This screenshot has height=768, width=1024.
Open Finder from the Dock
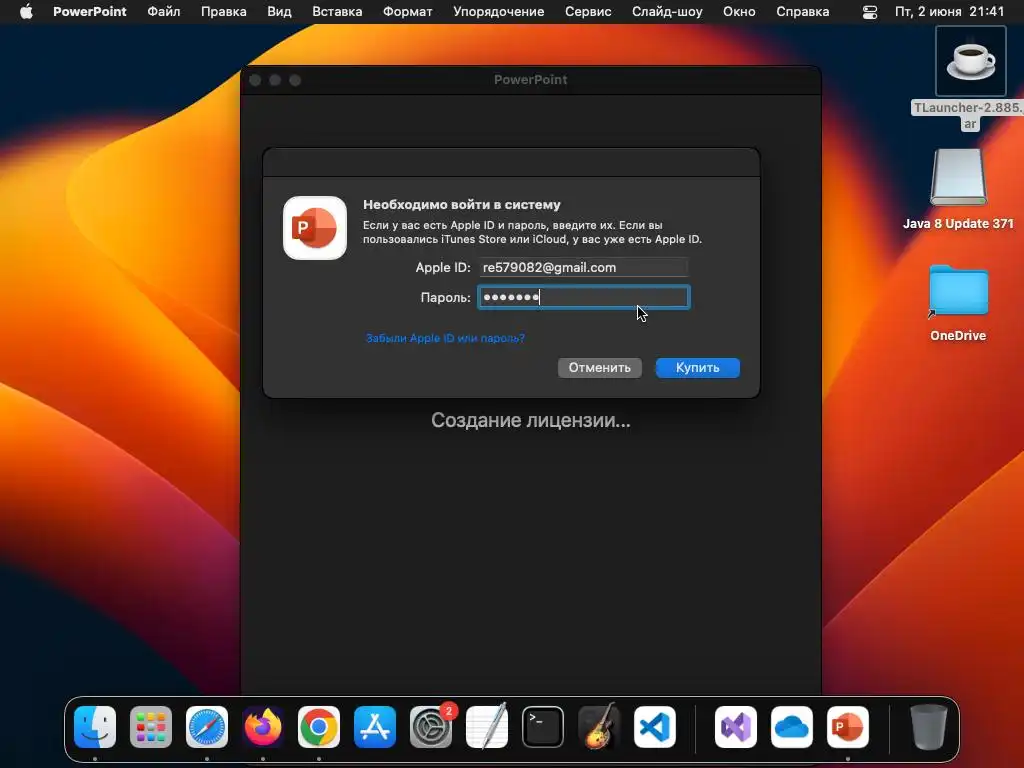pos(95,726)
